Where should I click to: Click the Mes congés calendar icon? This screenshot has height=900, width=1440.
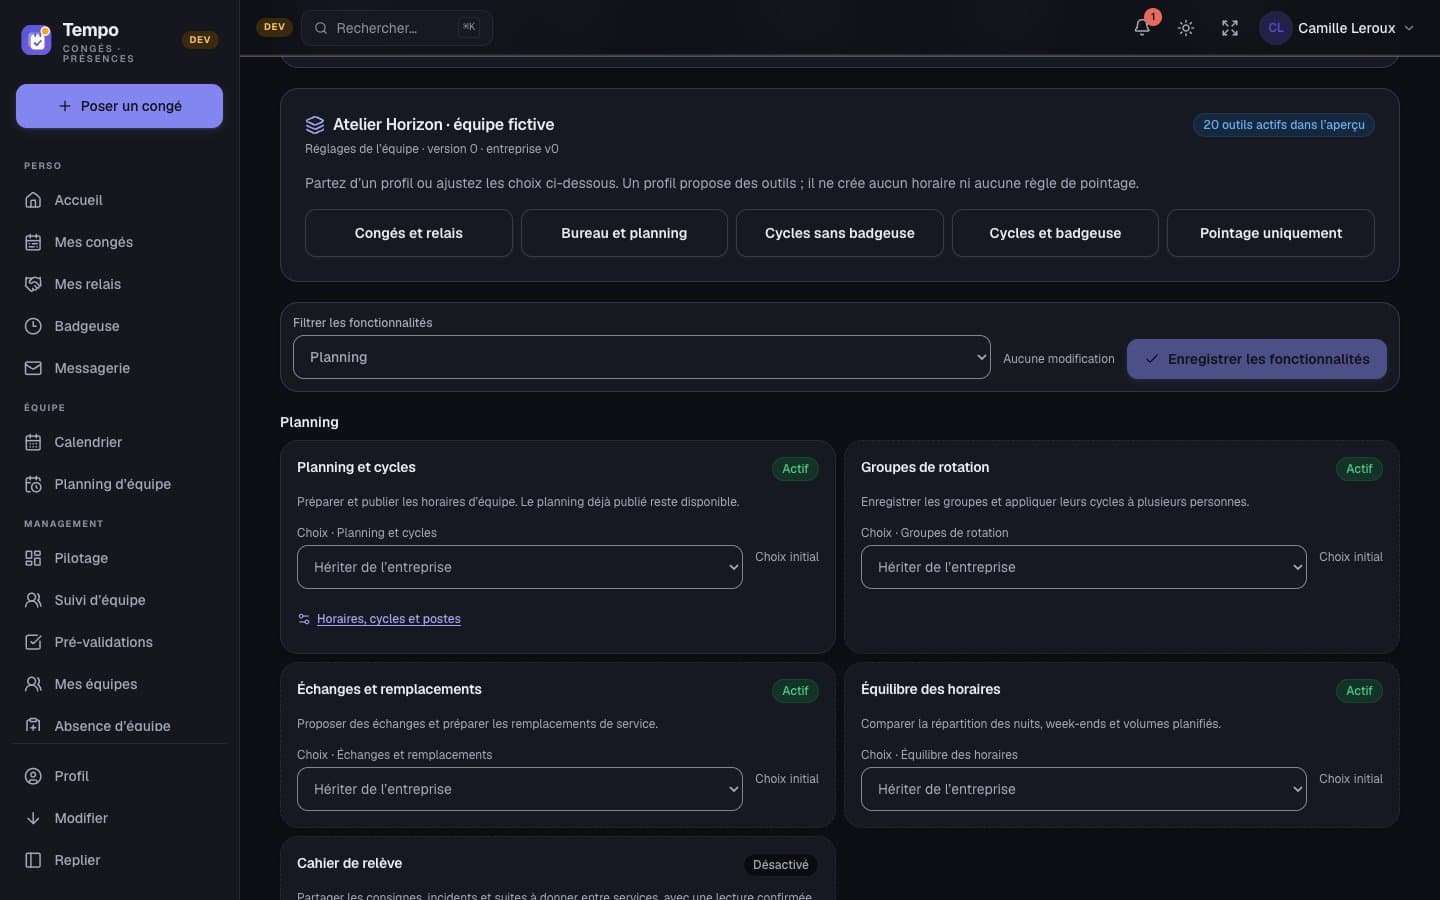click(33, 242)
